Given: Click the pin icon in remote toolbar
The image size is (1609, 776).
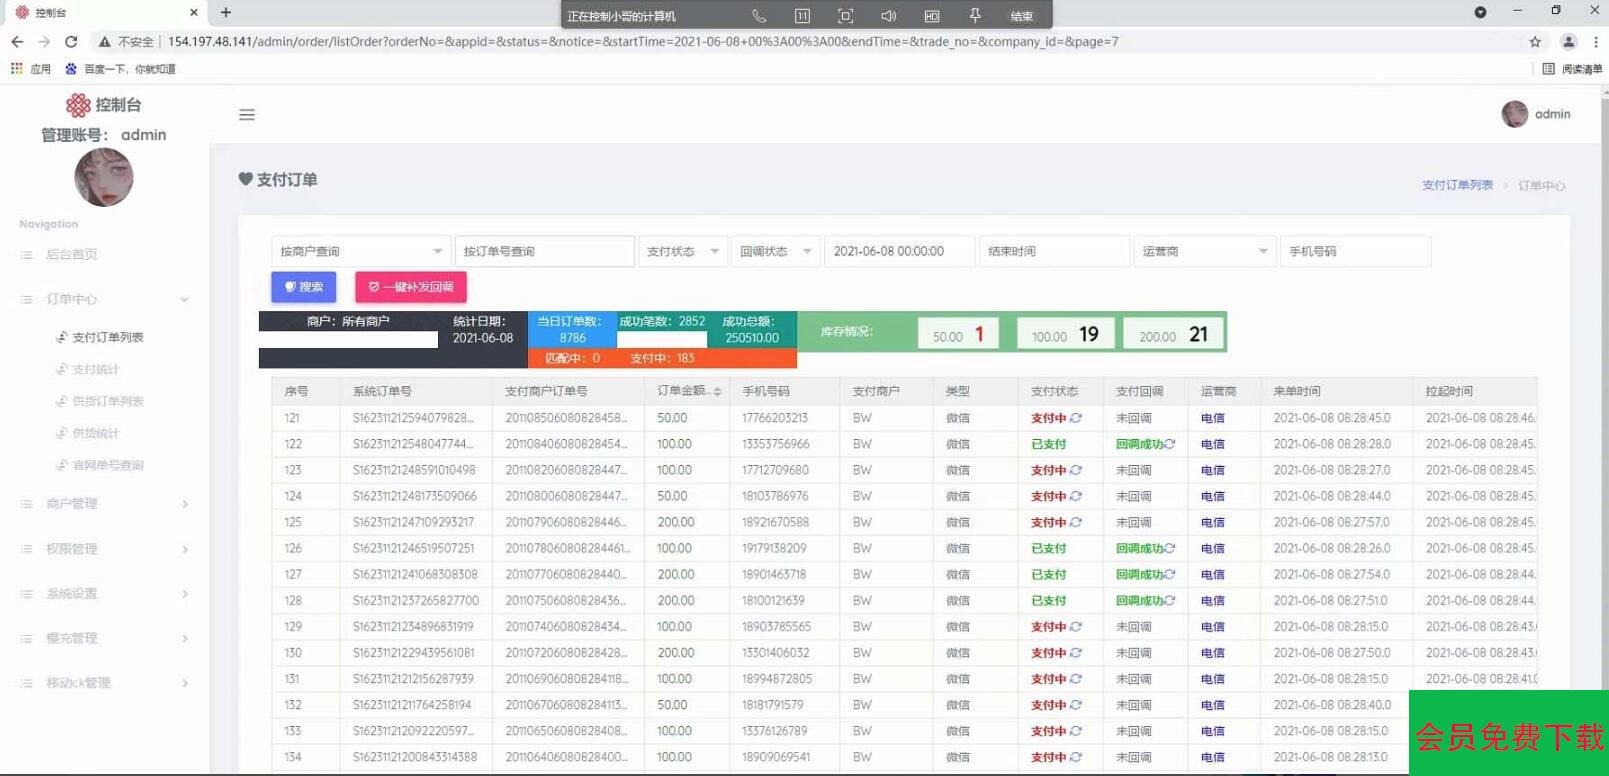Looking at the screenshot, I should click(975, 16).
